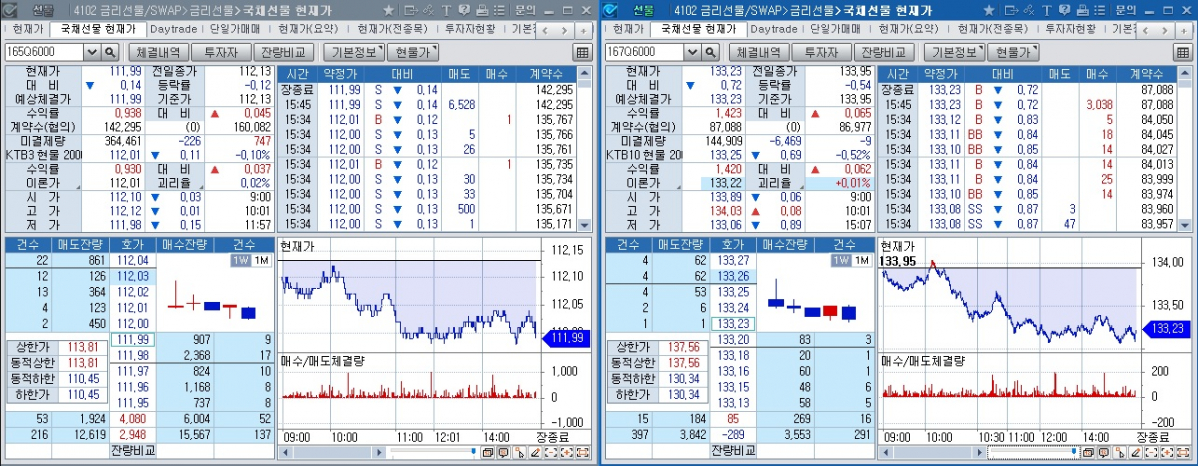Open 현물가 dropdown button in left window
The width and height of the screenshot is (1198, 466).
pos(413,52)
